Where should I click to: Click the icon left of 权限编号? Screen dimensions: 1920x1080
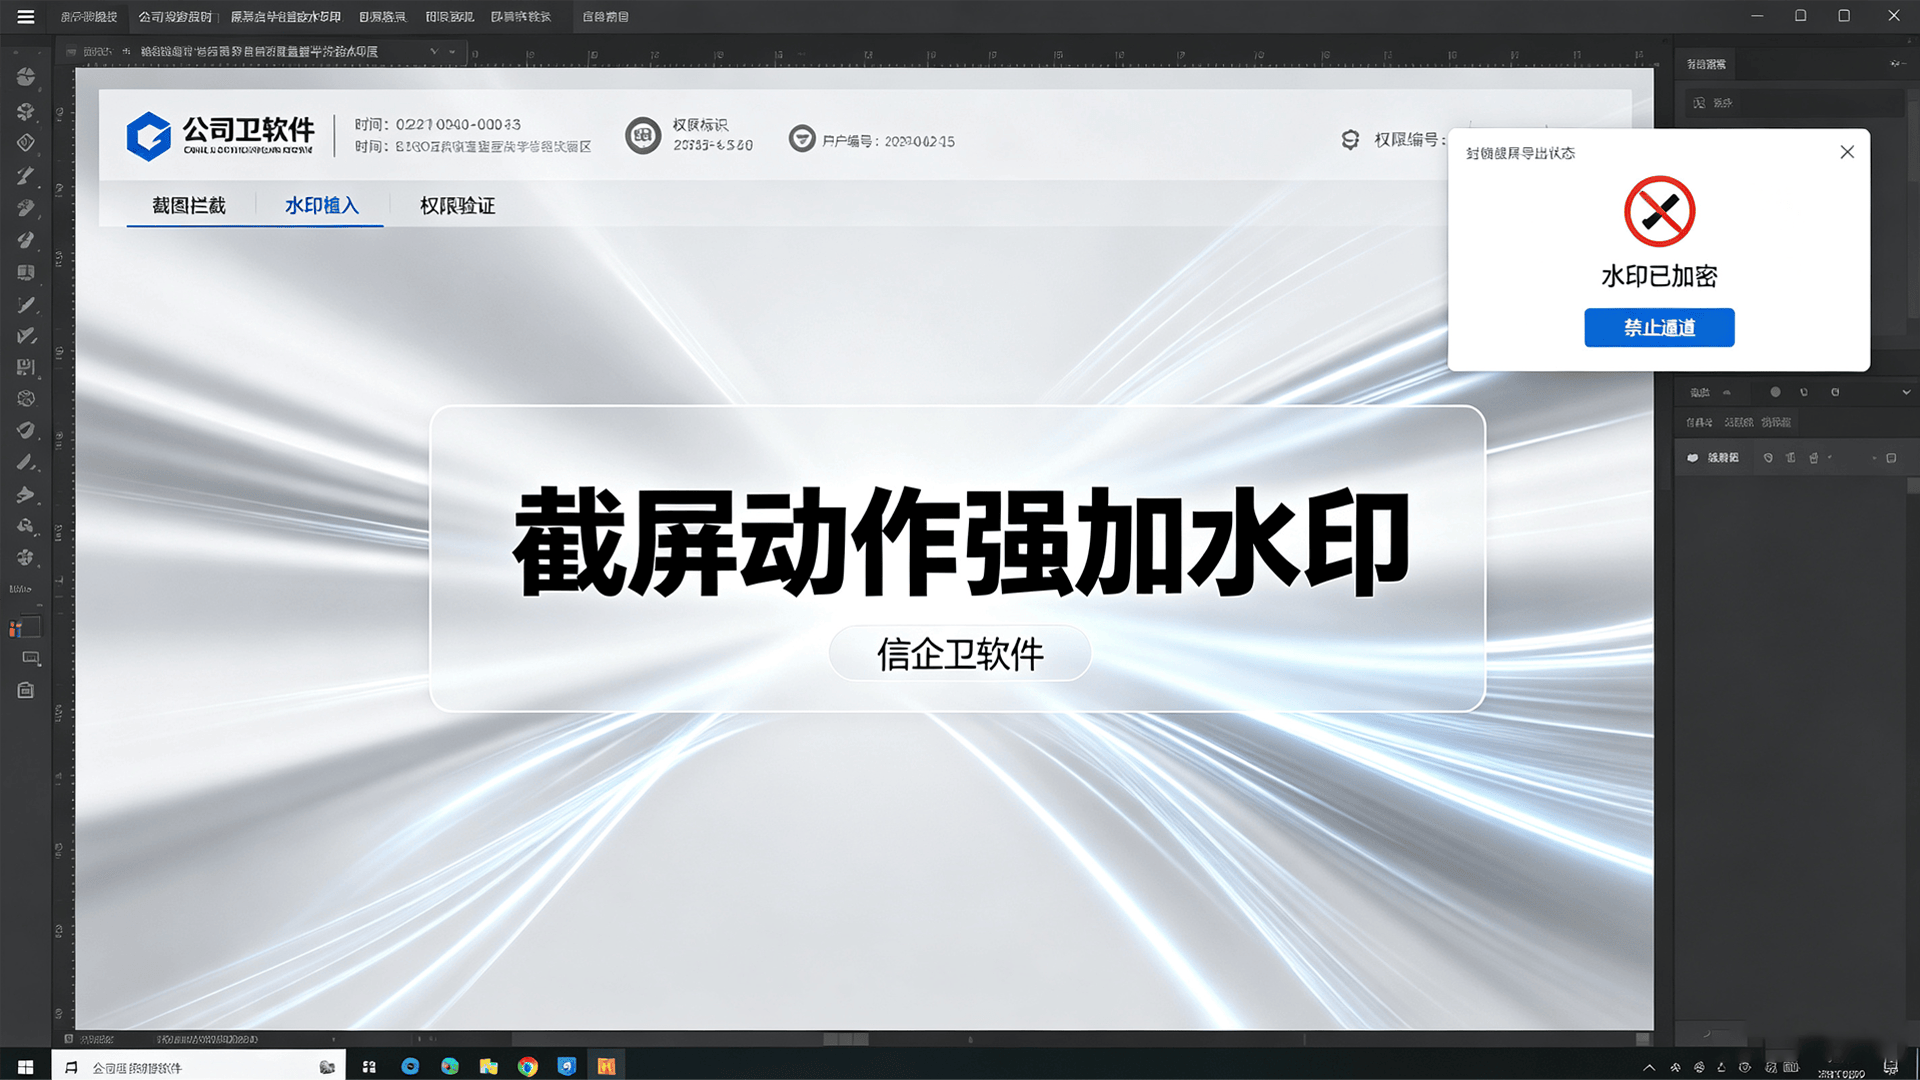tap(1350, 140)
